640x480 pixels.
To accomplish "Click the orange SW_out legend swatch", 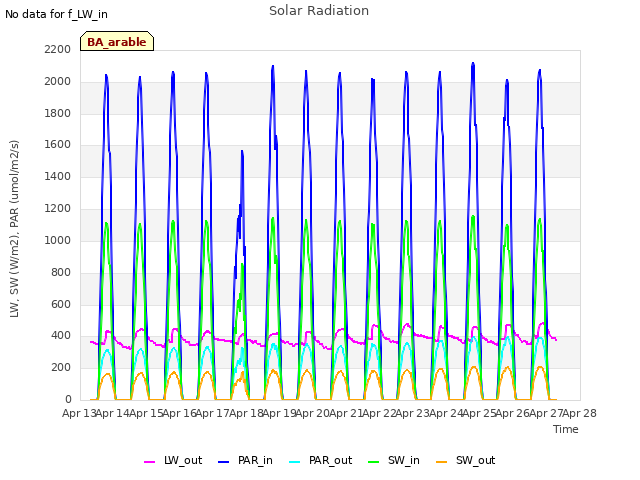I will [x=441, y=462].
